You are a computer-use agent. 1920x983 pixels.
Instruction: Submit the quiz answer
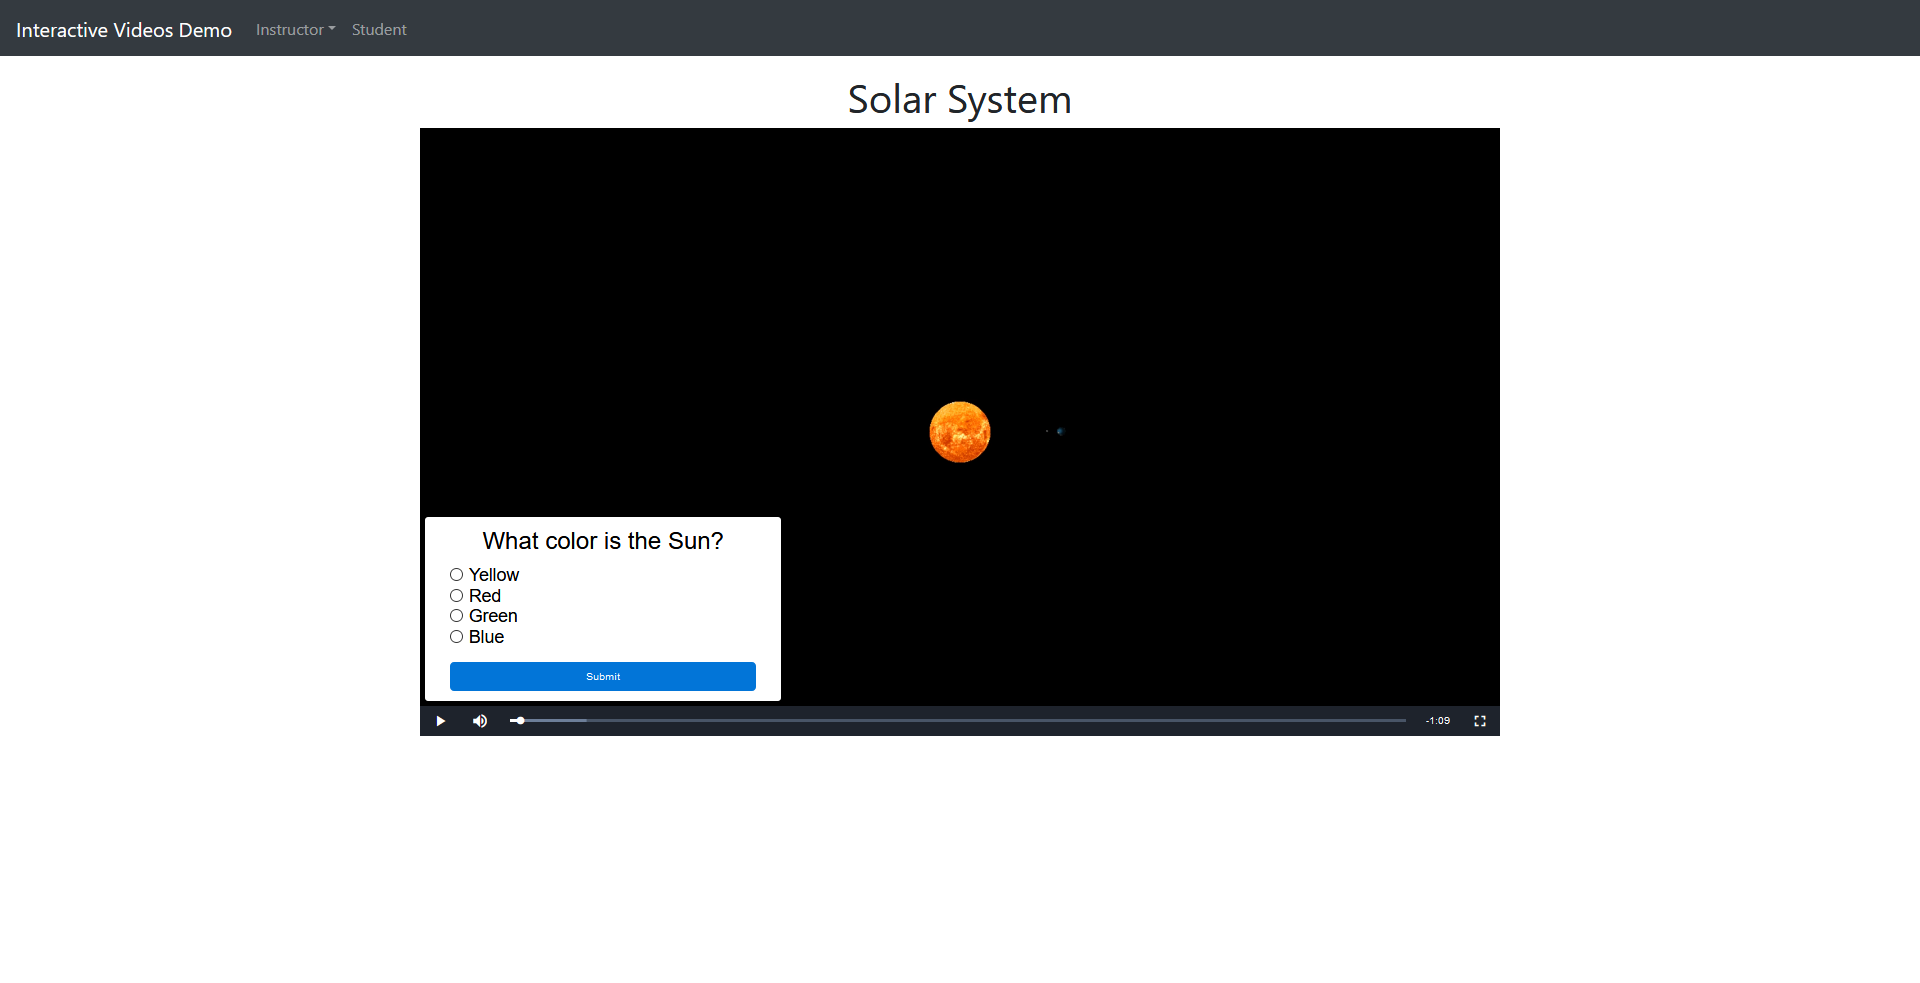tap(603, 677)
